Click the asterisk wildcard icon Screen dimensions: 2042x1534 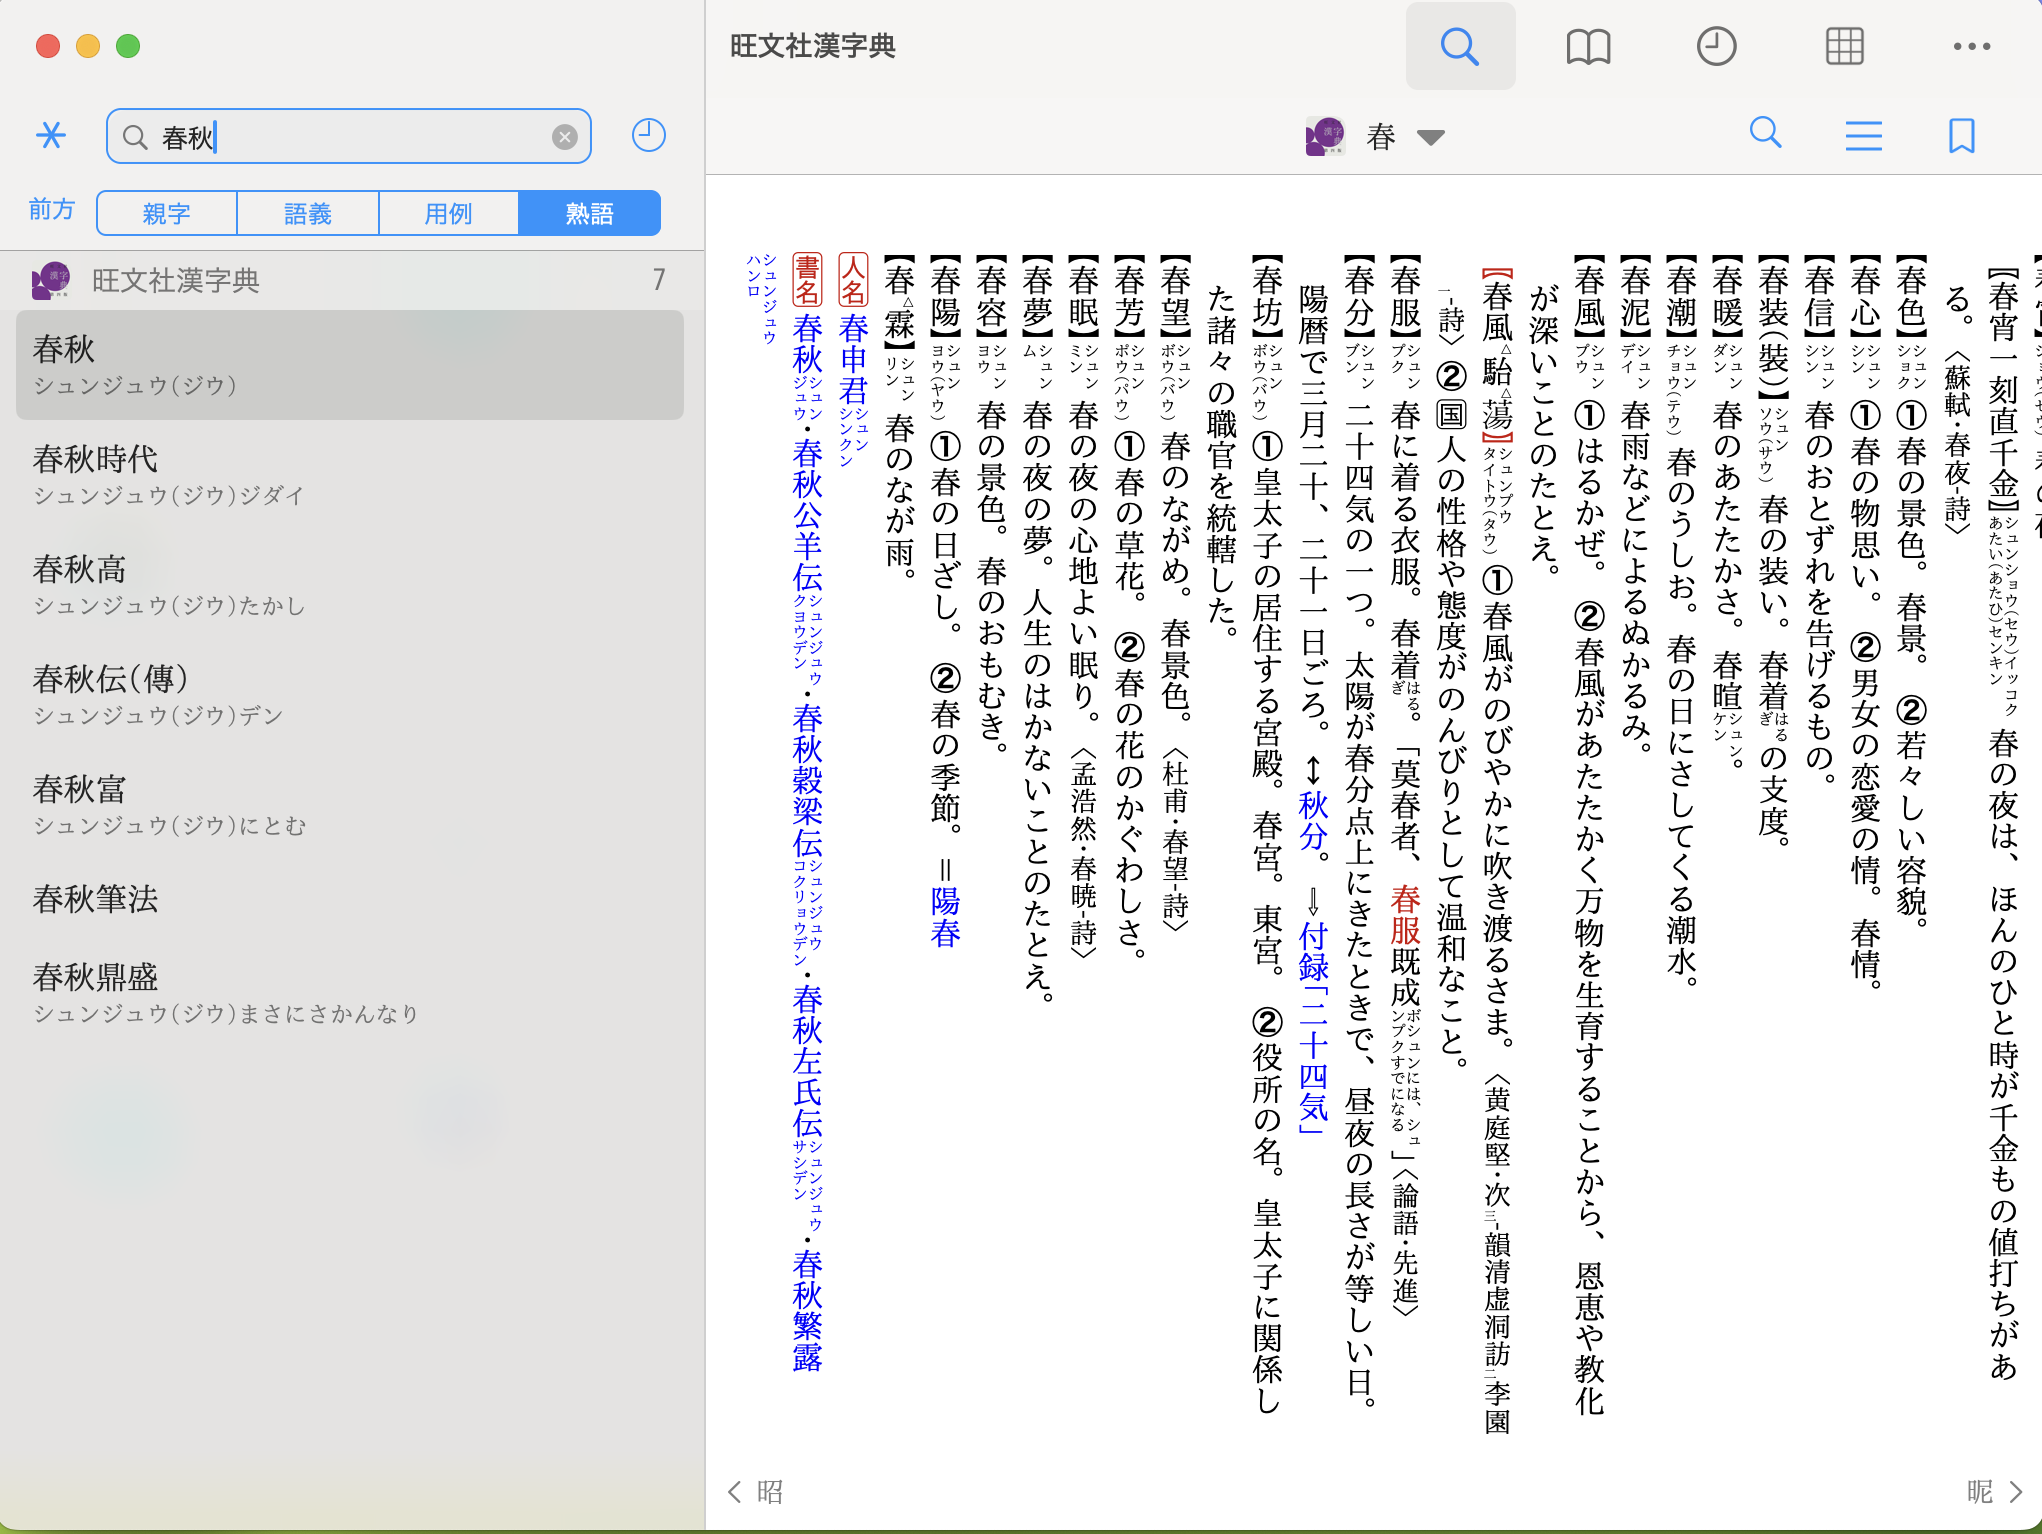pos(51,135)
